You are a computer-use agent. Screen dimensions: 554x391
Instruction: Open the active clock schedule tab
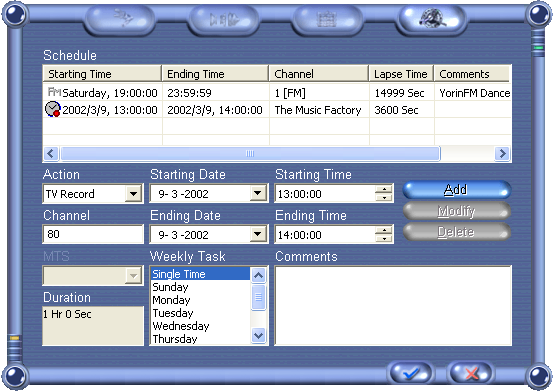coord(432,20)
